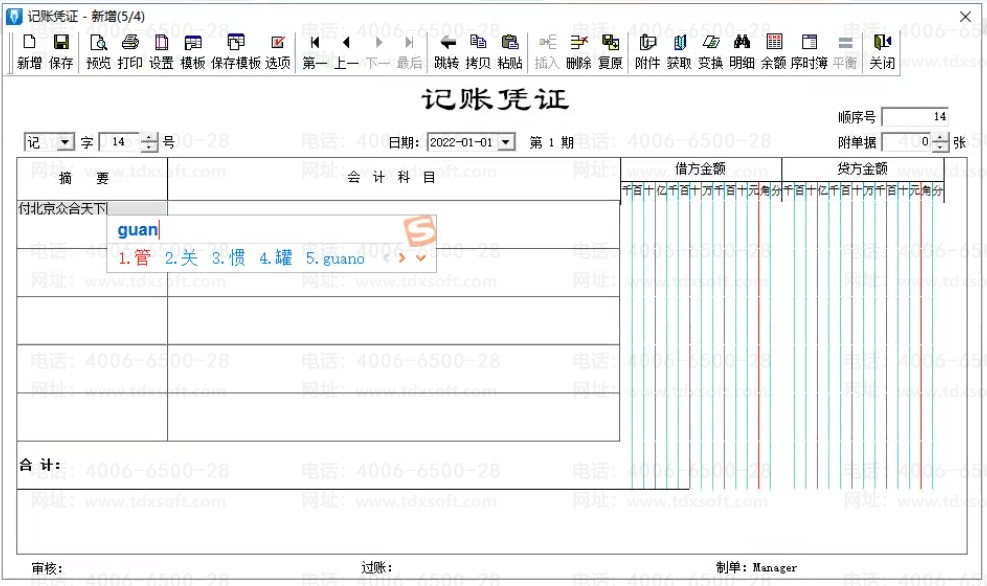Click the 顺序号 sequence number field

pos(914,117)
